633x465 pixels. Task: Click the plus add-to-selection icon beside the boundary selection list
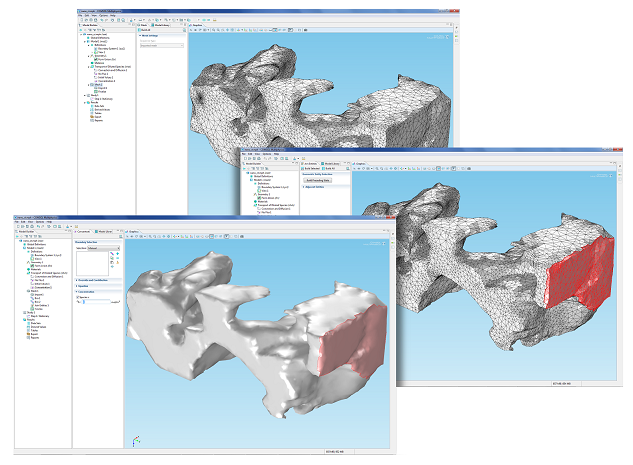(117, 253)
